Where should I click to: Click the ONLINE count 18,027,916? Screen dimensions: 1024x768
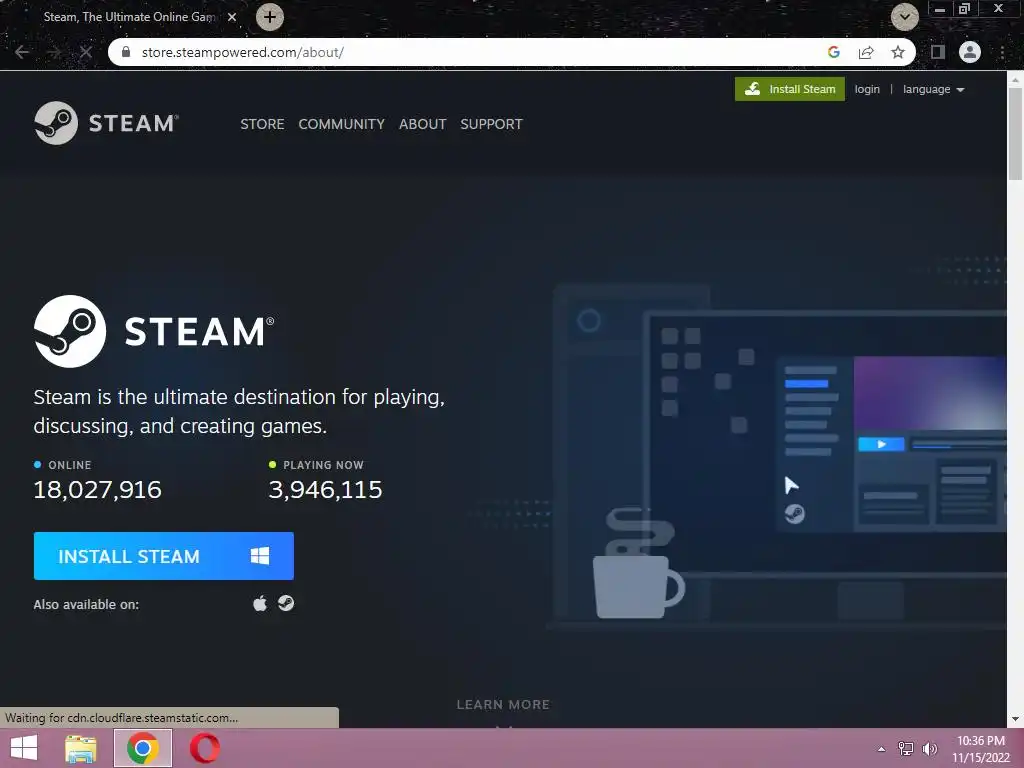pos(97,490)
